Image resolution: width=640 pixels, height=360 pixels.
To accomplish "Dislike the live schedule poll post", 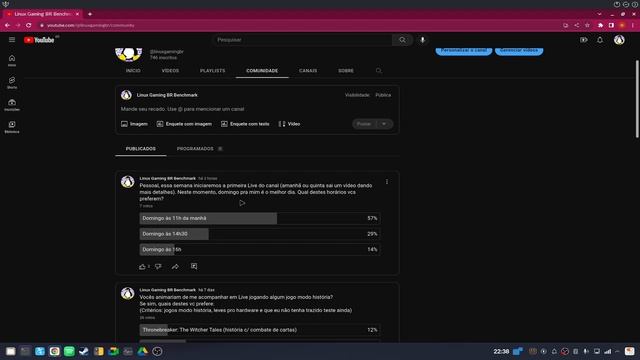I will tap(158, 267).
